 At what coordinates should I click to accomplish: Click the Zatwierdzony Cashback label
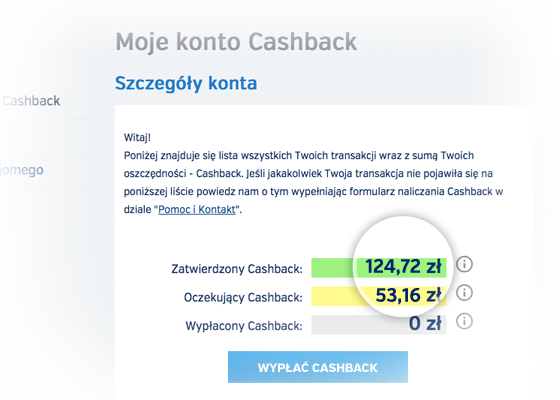[x=237, y=269]
